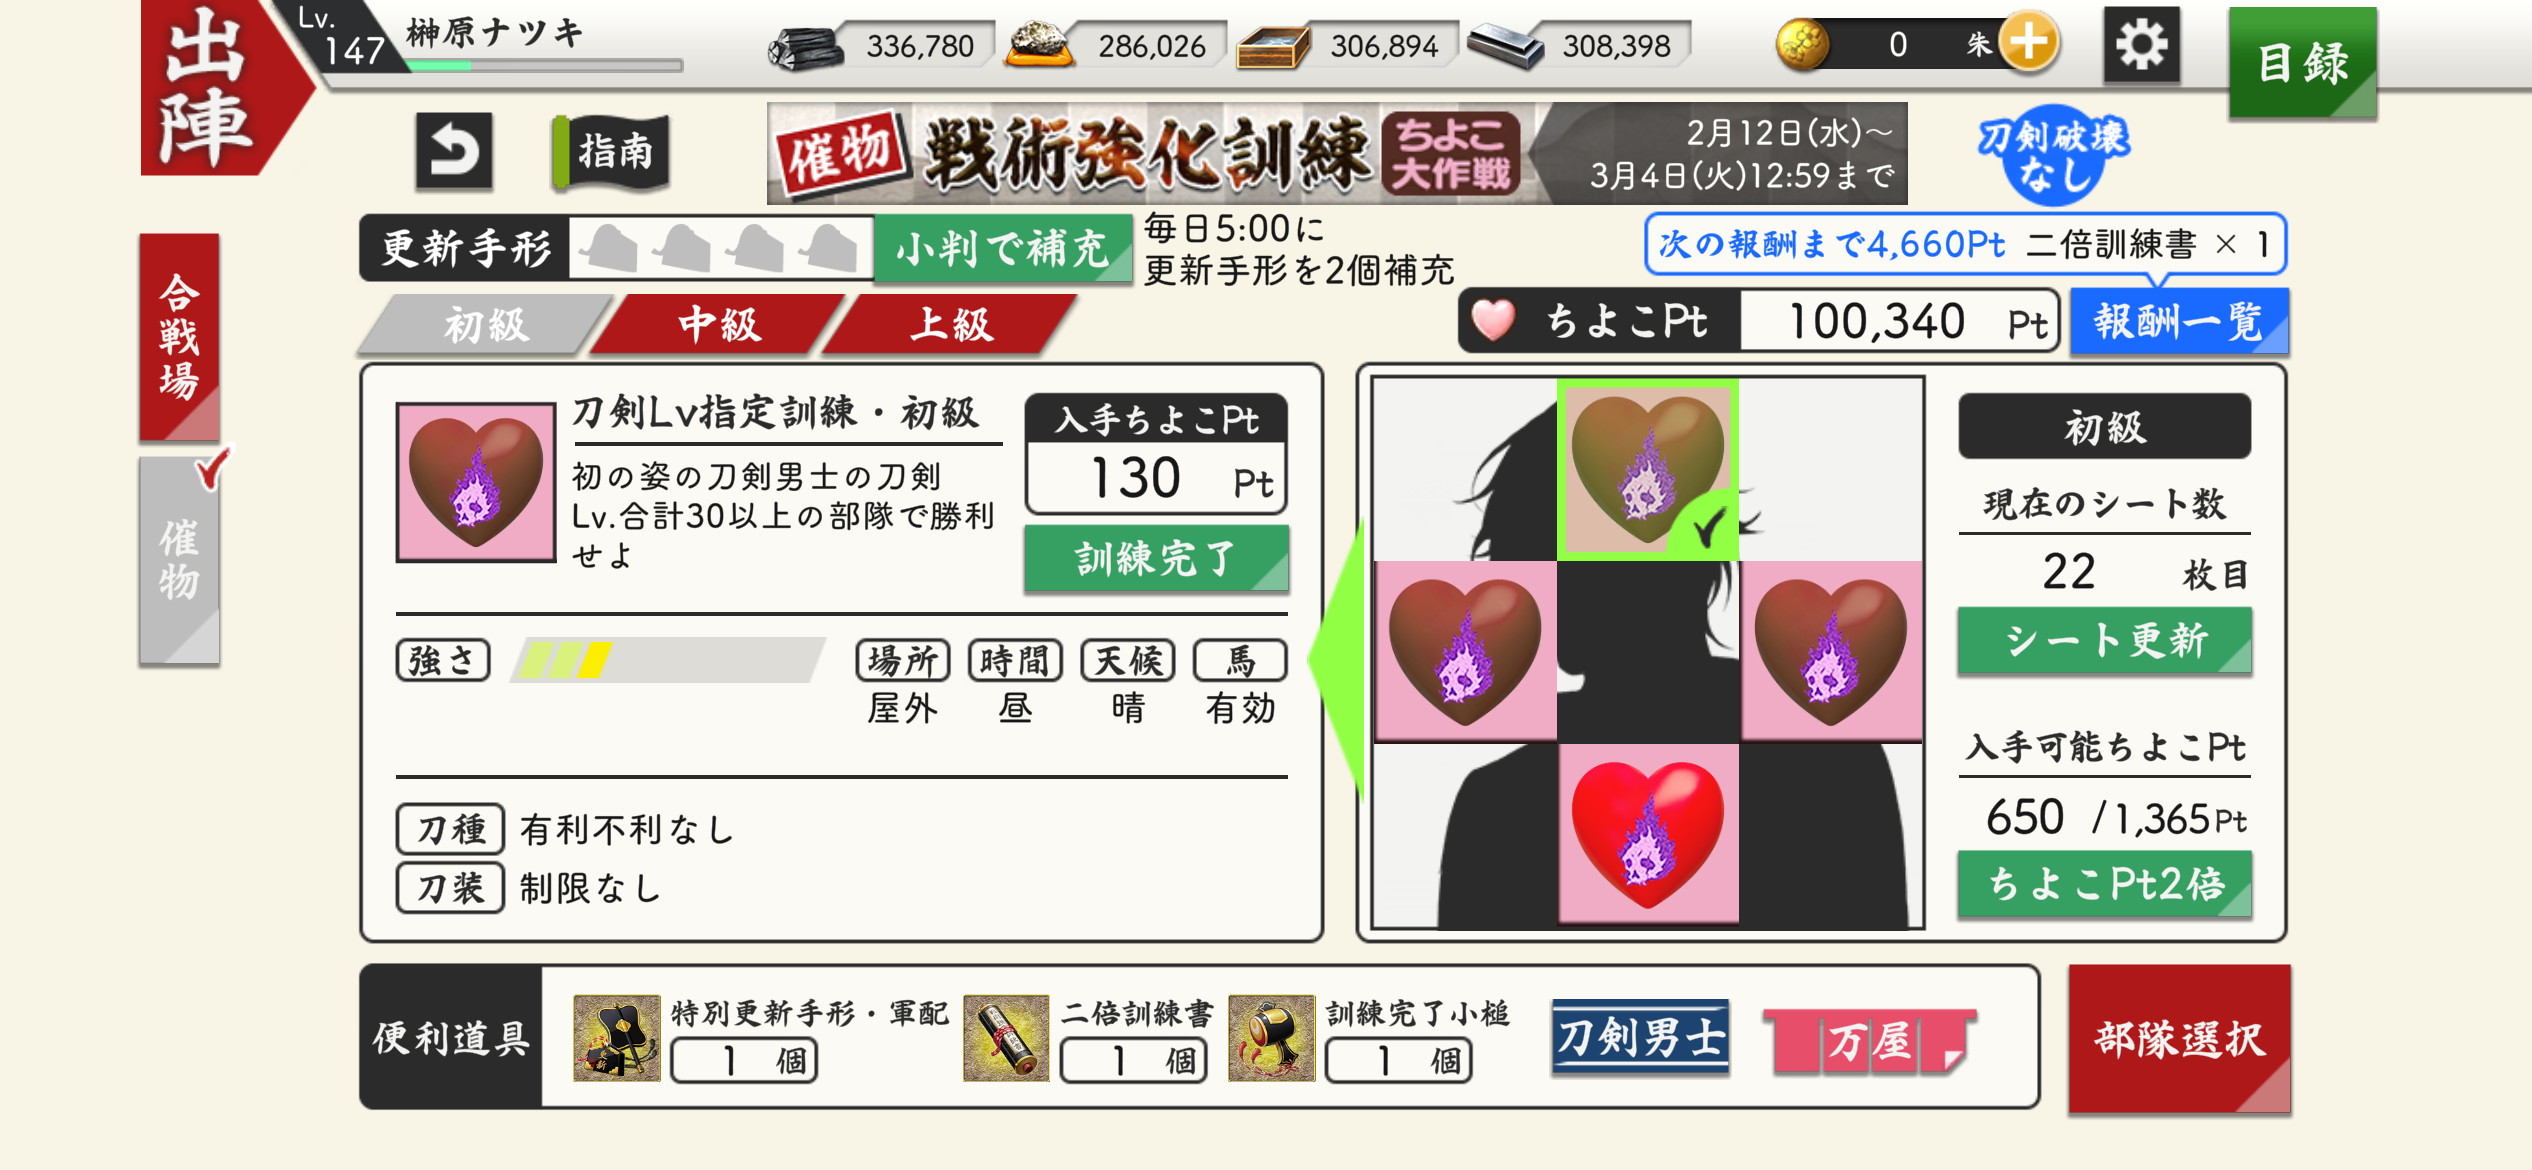
Task: Select the double training scroll item icon
Action: point(1005,1037)
